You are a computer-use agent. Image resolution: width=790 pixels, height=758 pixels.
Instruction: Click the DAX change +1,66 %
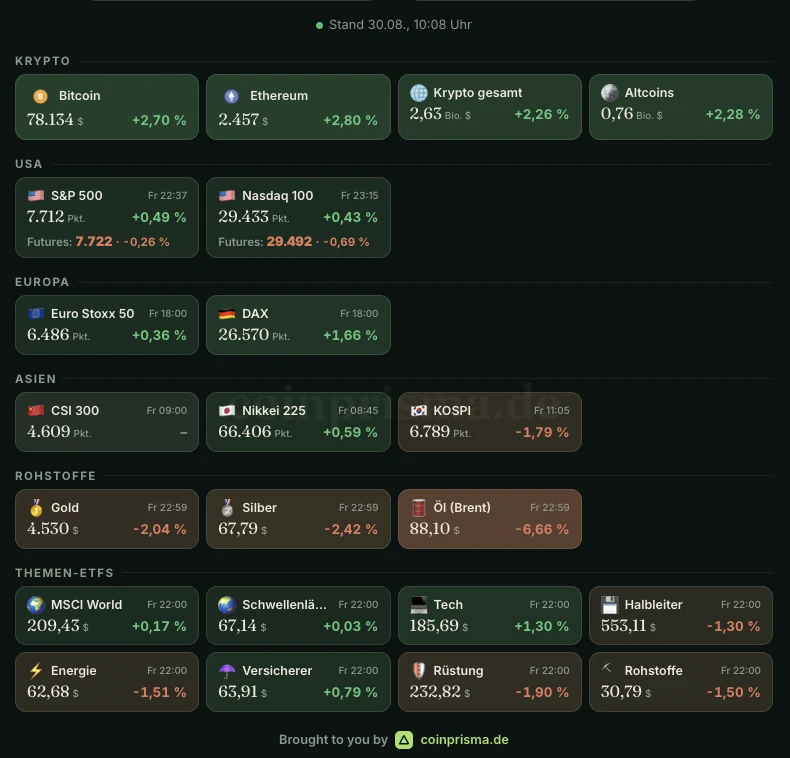pos(350,335)
